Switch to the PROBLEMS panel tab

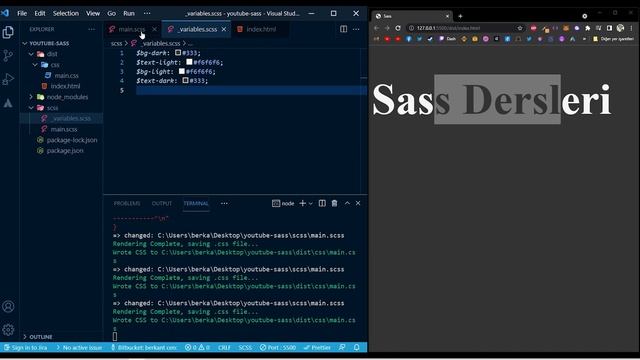[x=127, y=203]
